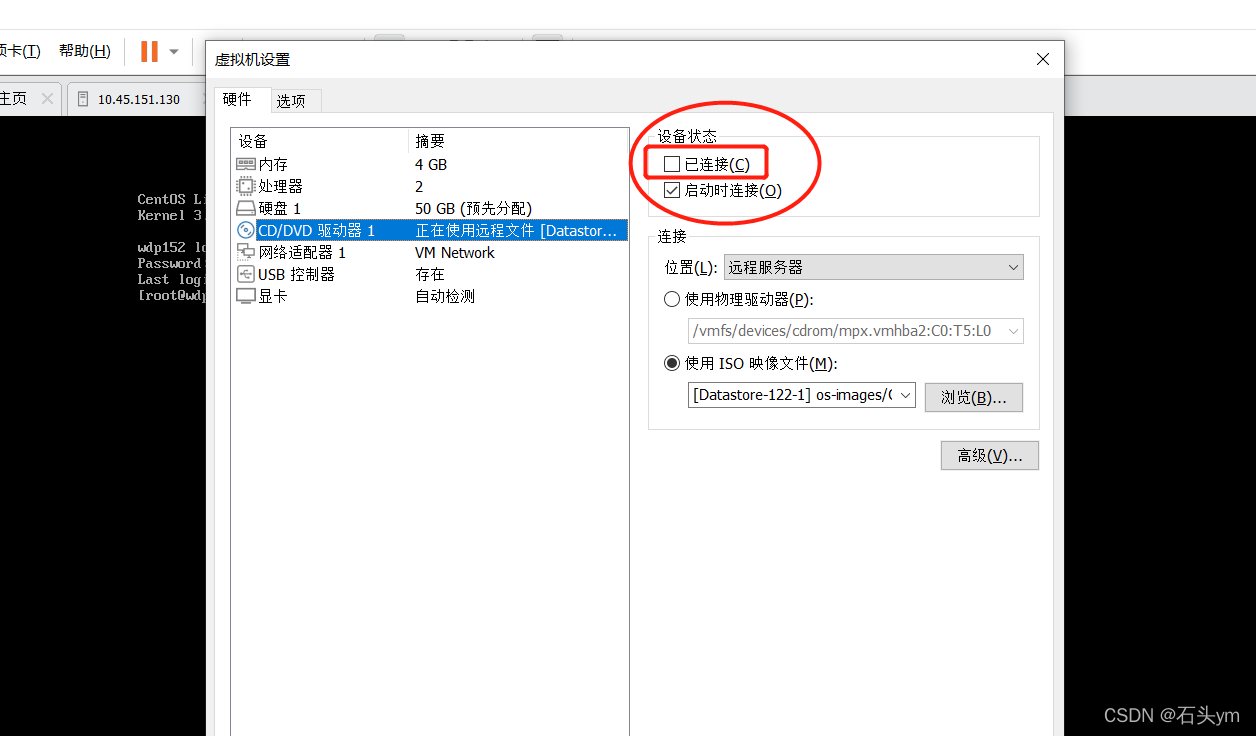Click the 50 GB (预先分配) summary

point(474,208)
